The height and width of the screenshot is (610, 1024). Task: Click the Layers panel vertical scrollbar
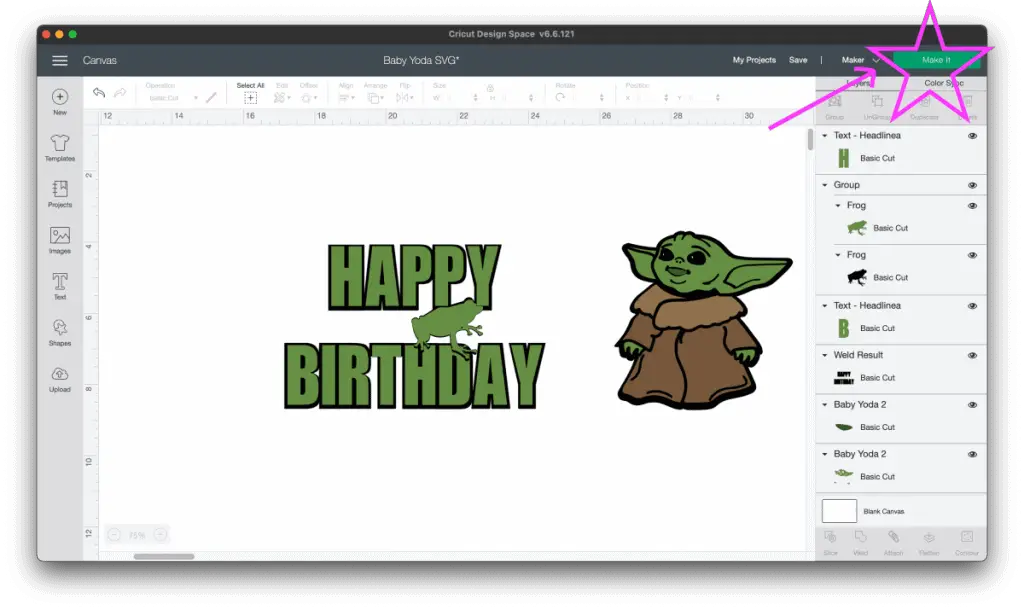(x=810, y=139)
